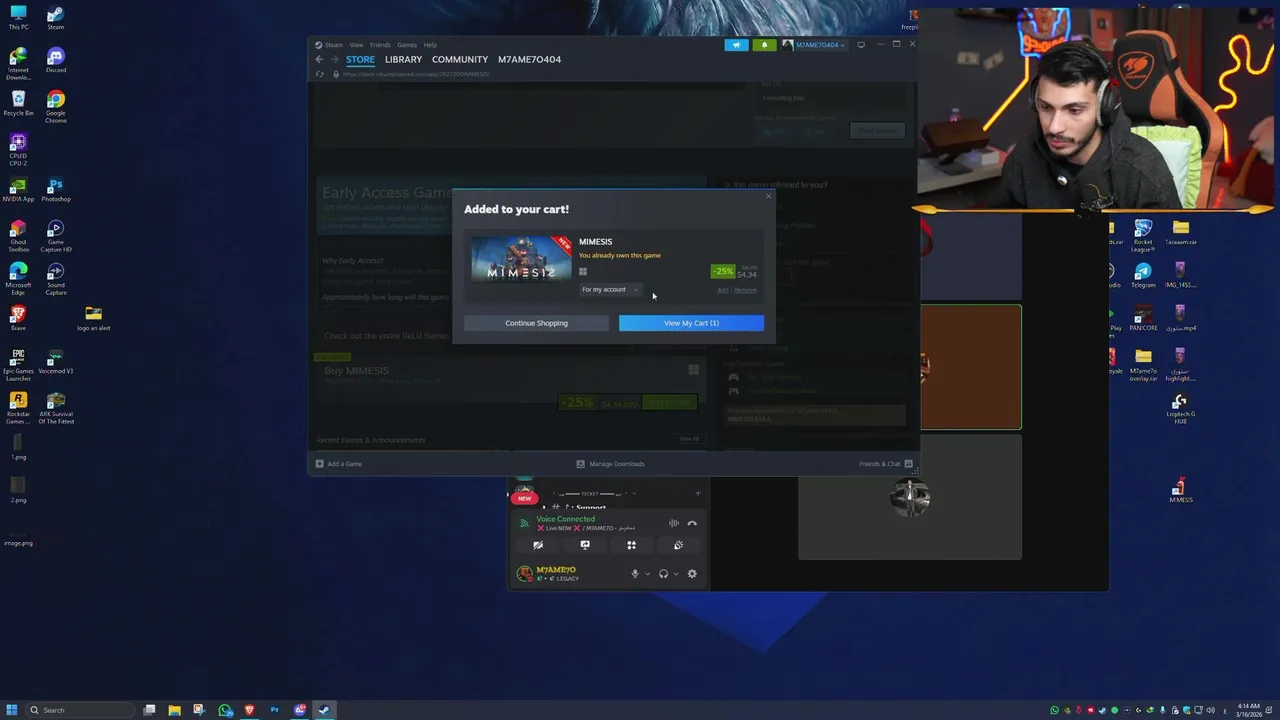Image resolution: width=1280 pixels, height=720 pixels.
Task: Open the Brave desktop shortcut
Action: click(x=18, y=319)
